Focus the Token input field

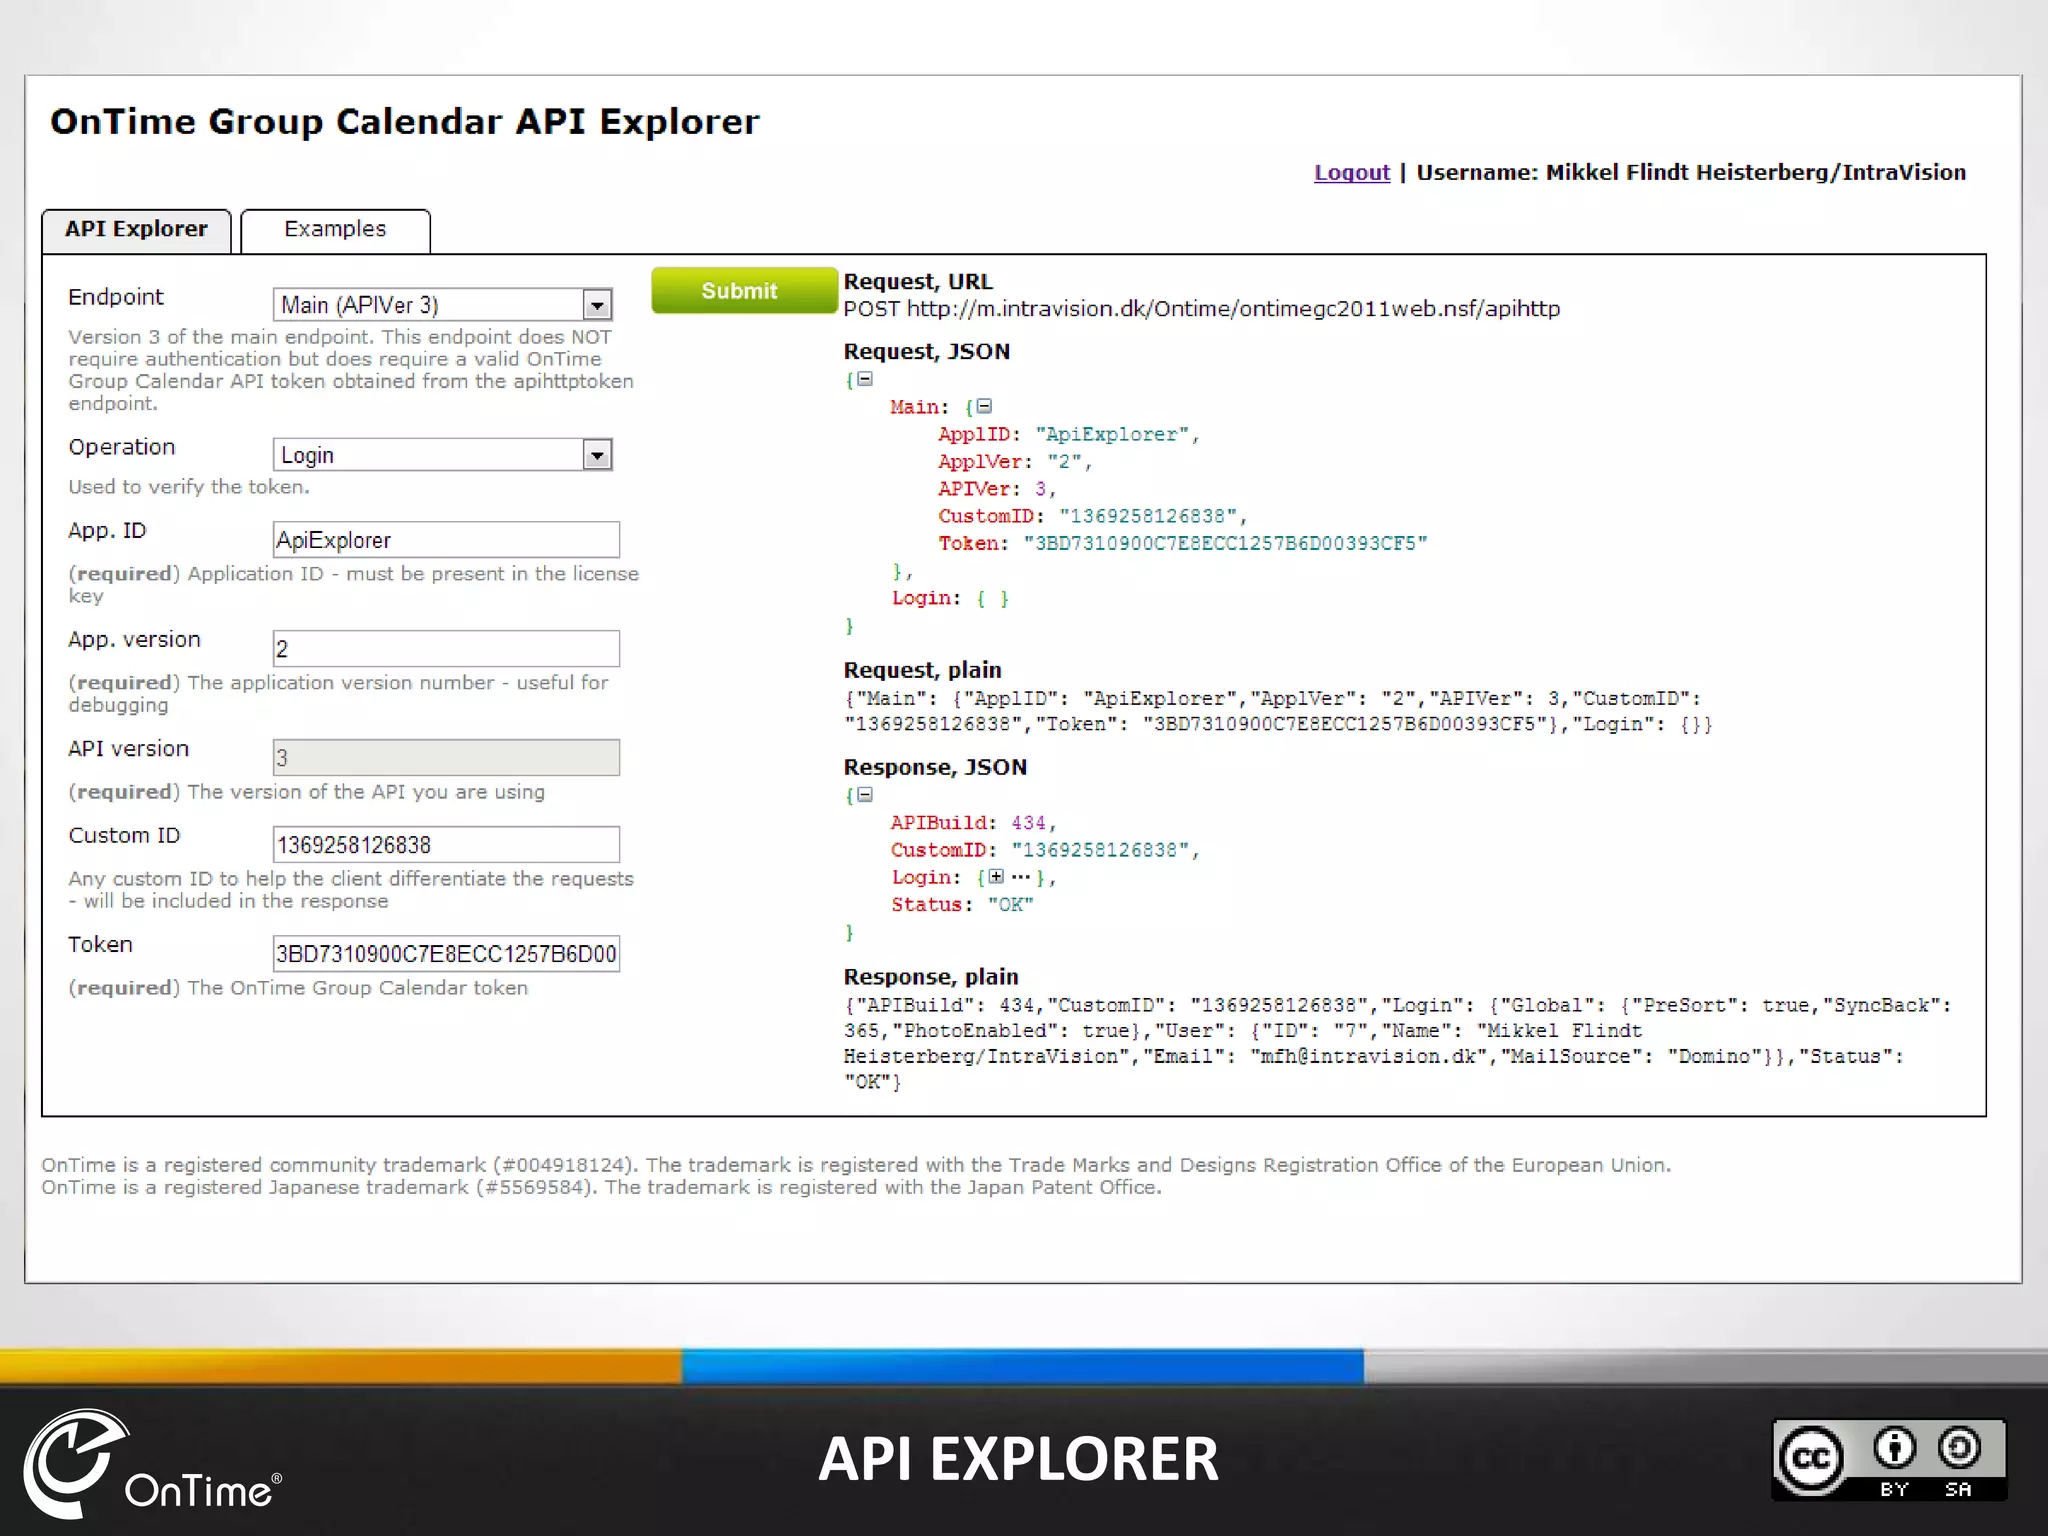(446, 954)
